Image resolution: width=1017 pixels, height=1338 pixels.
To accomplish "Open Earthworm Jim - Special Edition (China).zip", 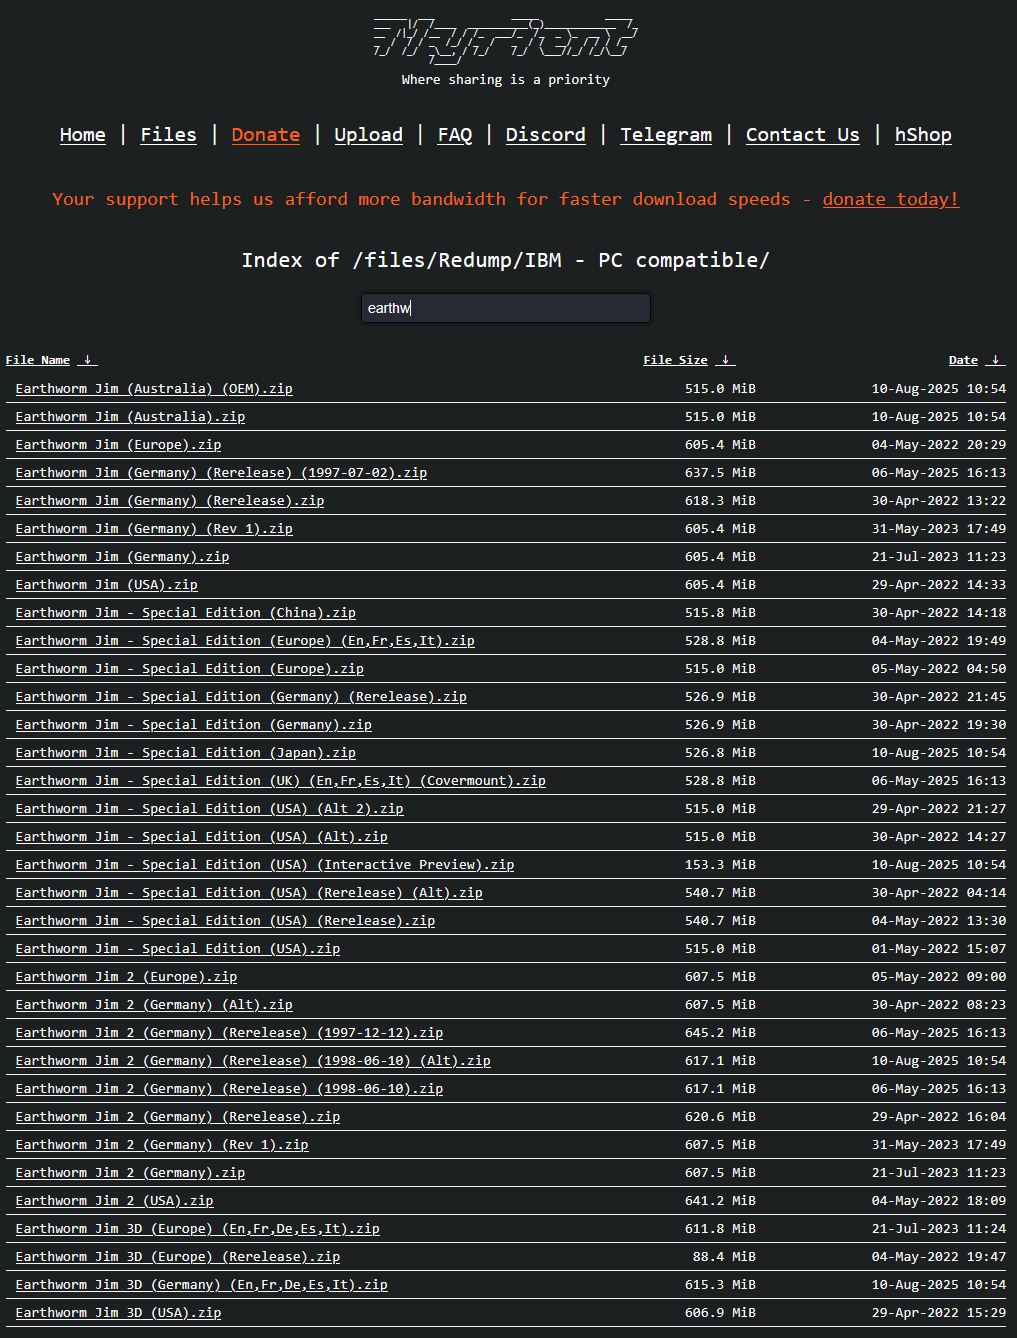I will coord(185,613).
